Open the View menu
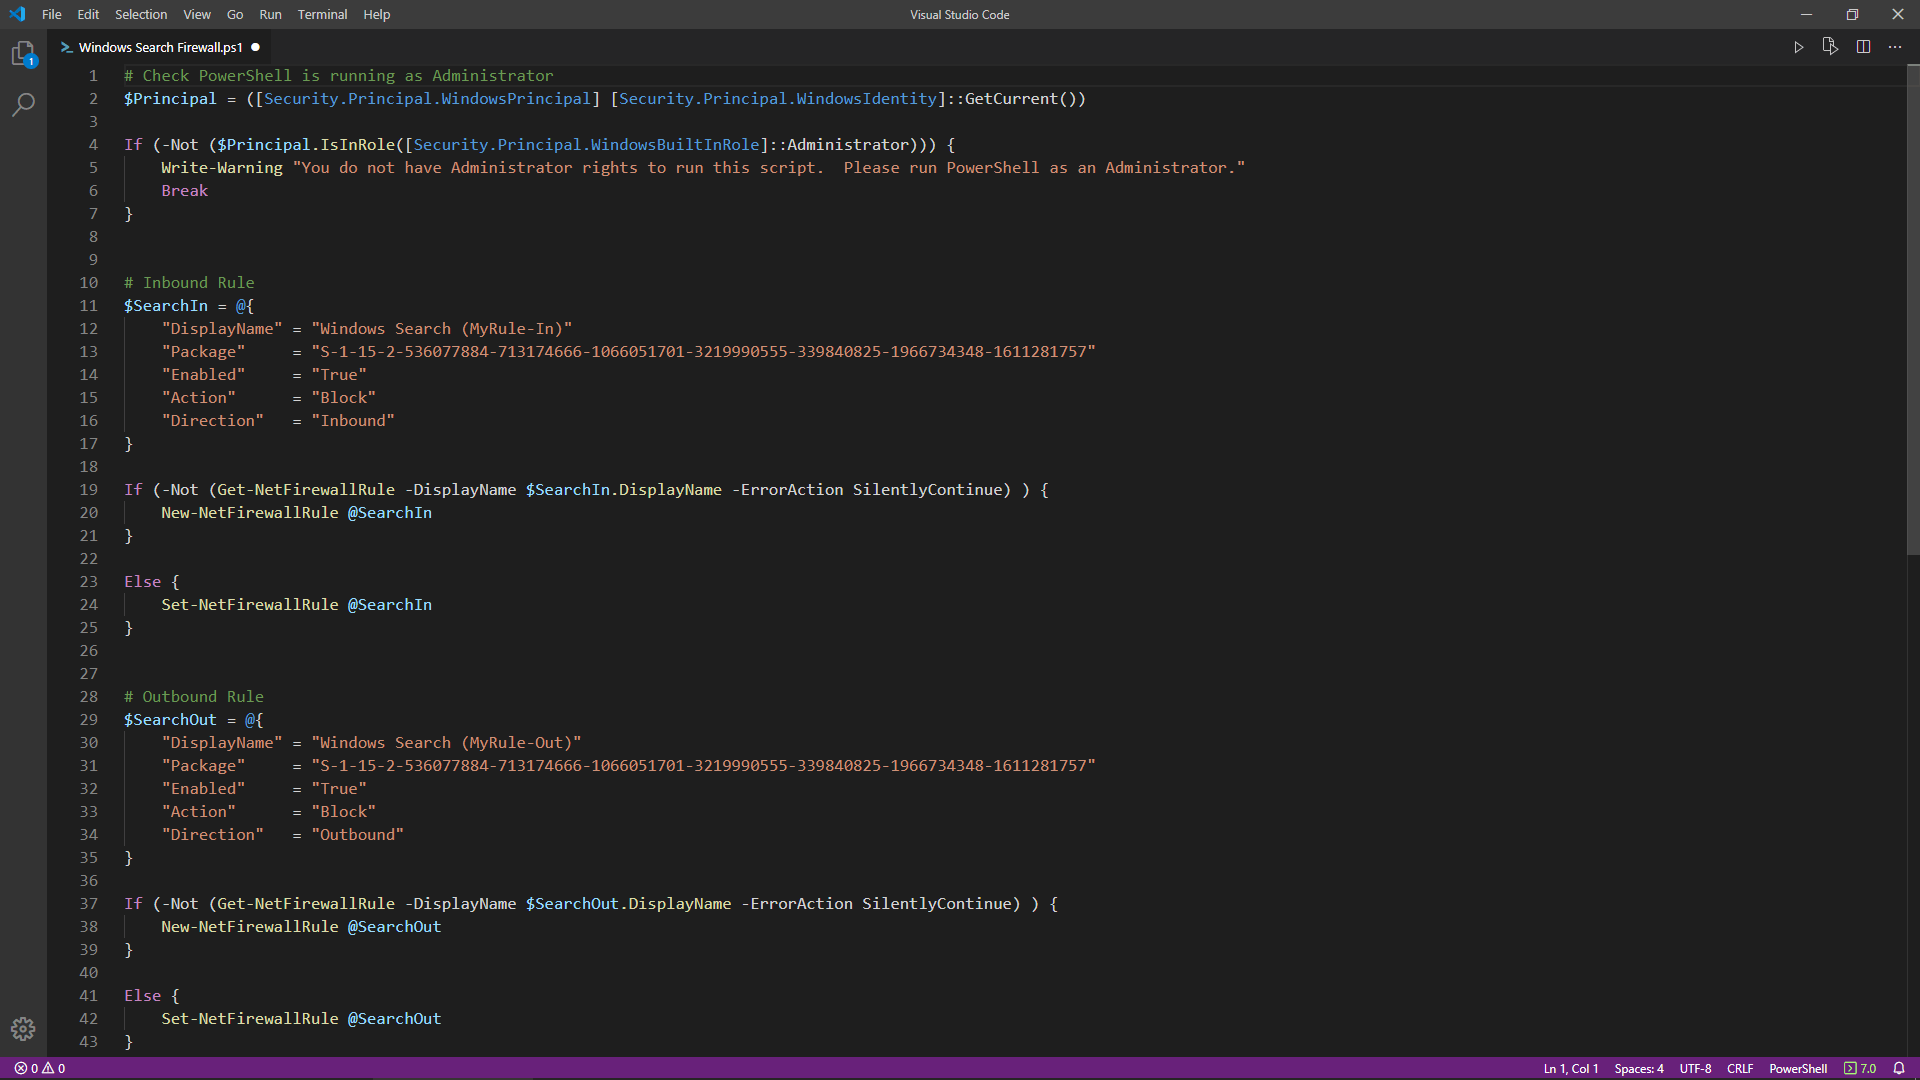 197,14
